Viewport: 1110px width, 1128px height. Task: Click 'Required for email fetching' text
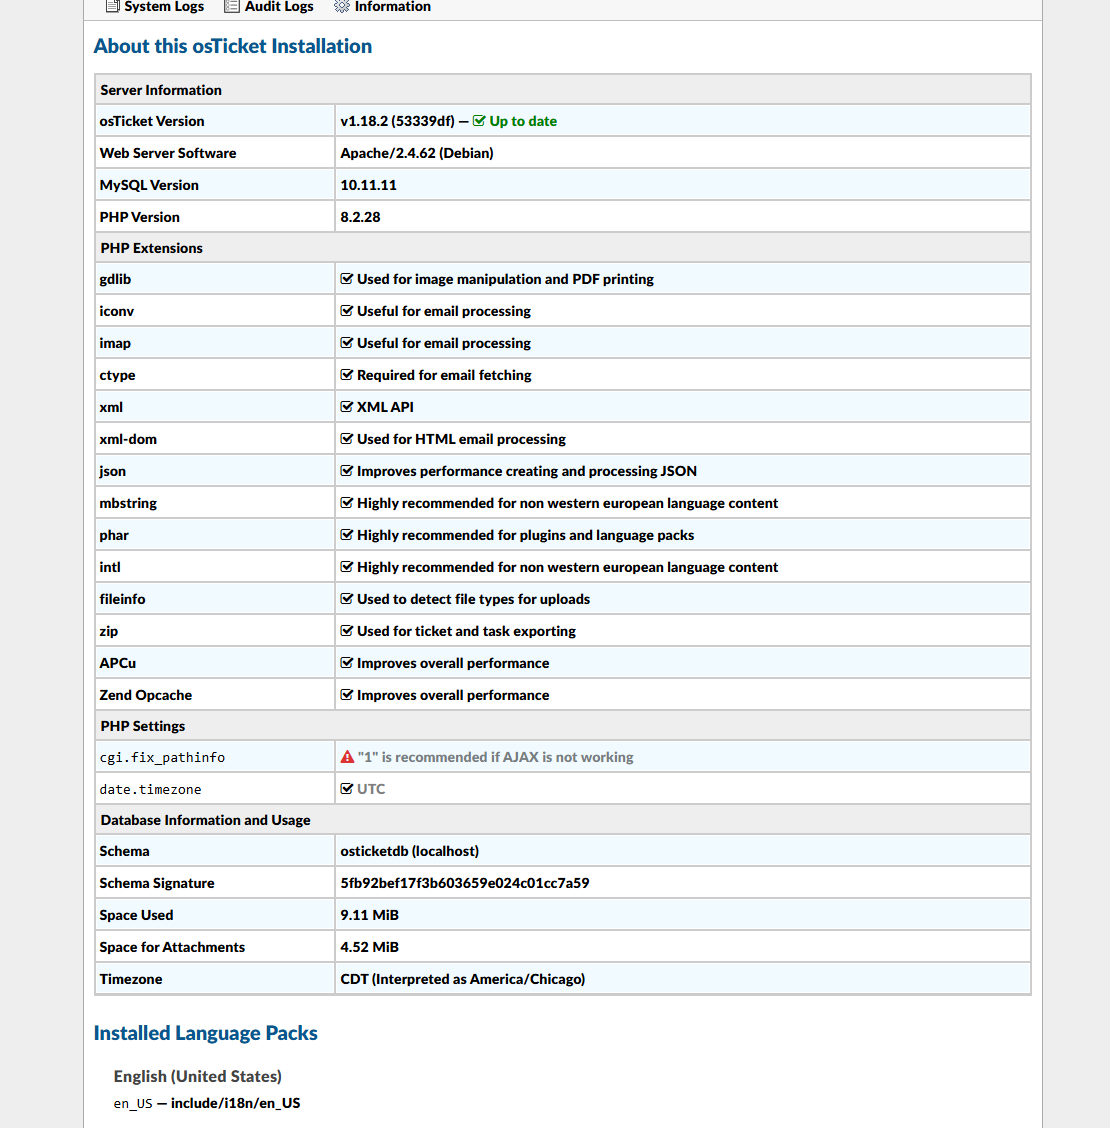[444, 375]
